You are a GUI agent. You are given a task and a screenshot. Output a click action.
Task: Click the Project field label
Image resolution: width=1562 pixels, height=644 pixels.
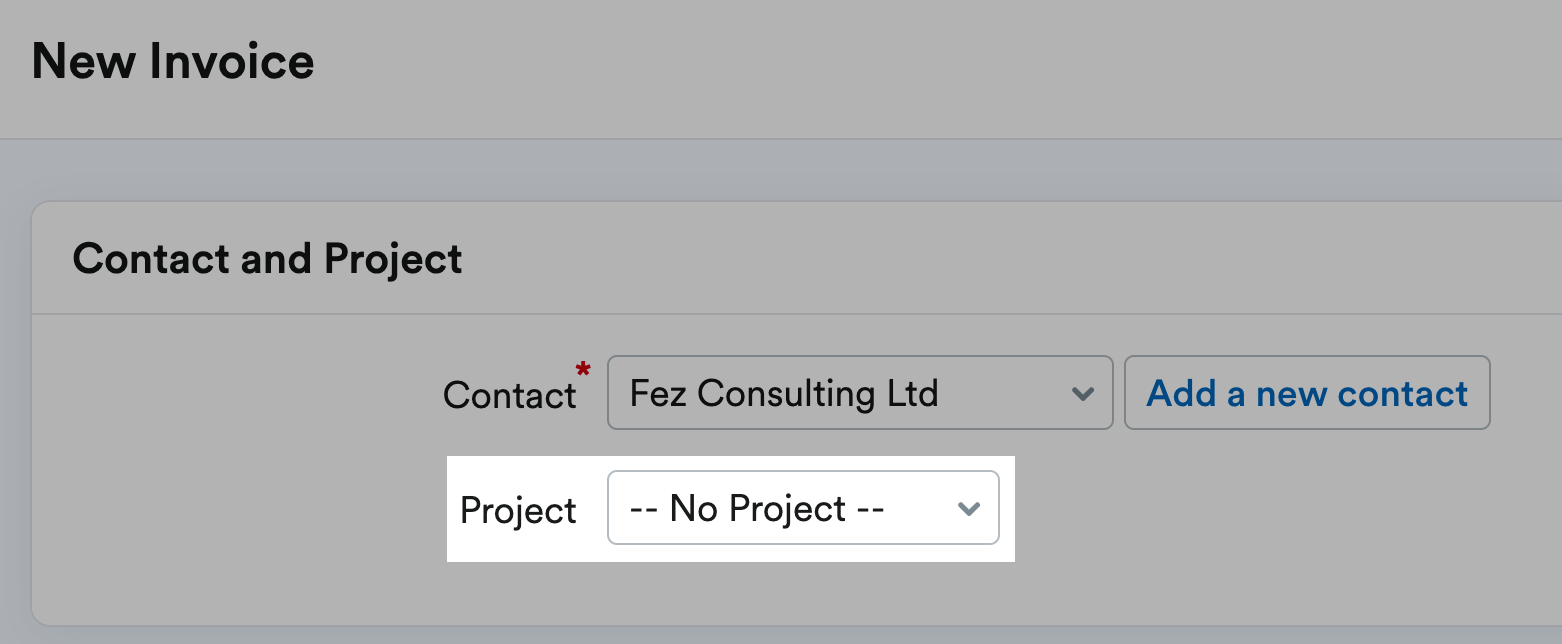tap(518, 509)
